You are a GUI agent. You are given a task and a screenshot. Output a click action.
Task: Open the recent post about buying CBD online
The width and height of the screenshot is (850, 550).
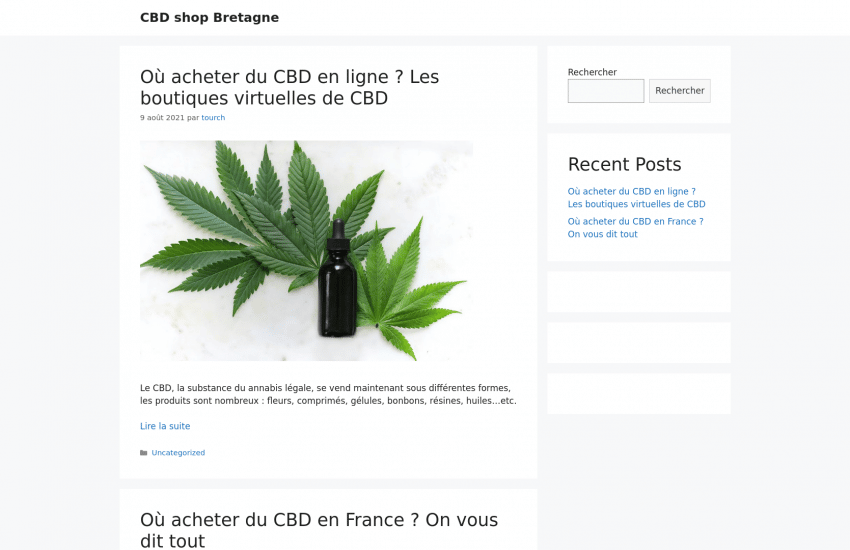pos(636,198)
